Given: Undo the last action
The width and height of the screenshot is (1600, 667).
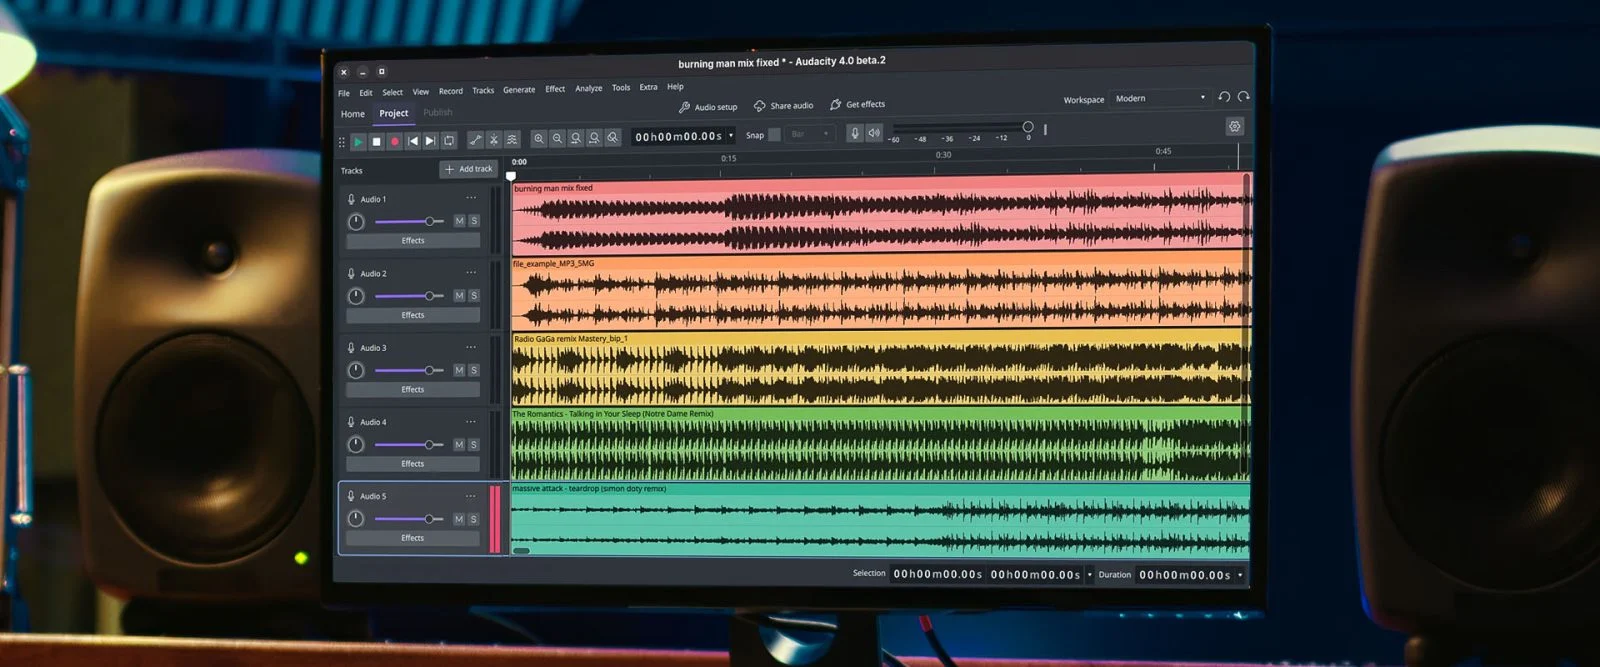Looking at the screenshot, I should 1224,97.
